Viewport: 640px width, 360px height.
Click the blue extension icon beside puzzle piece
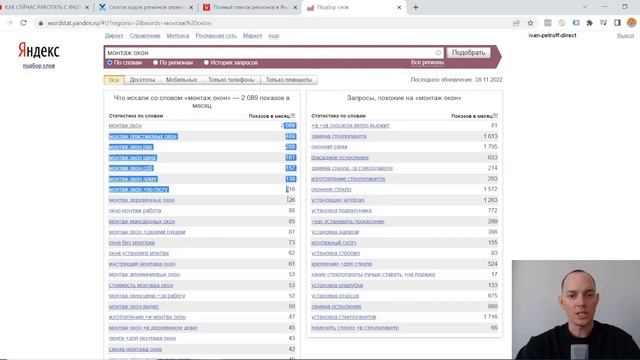tap(576, 23)
